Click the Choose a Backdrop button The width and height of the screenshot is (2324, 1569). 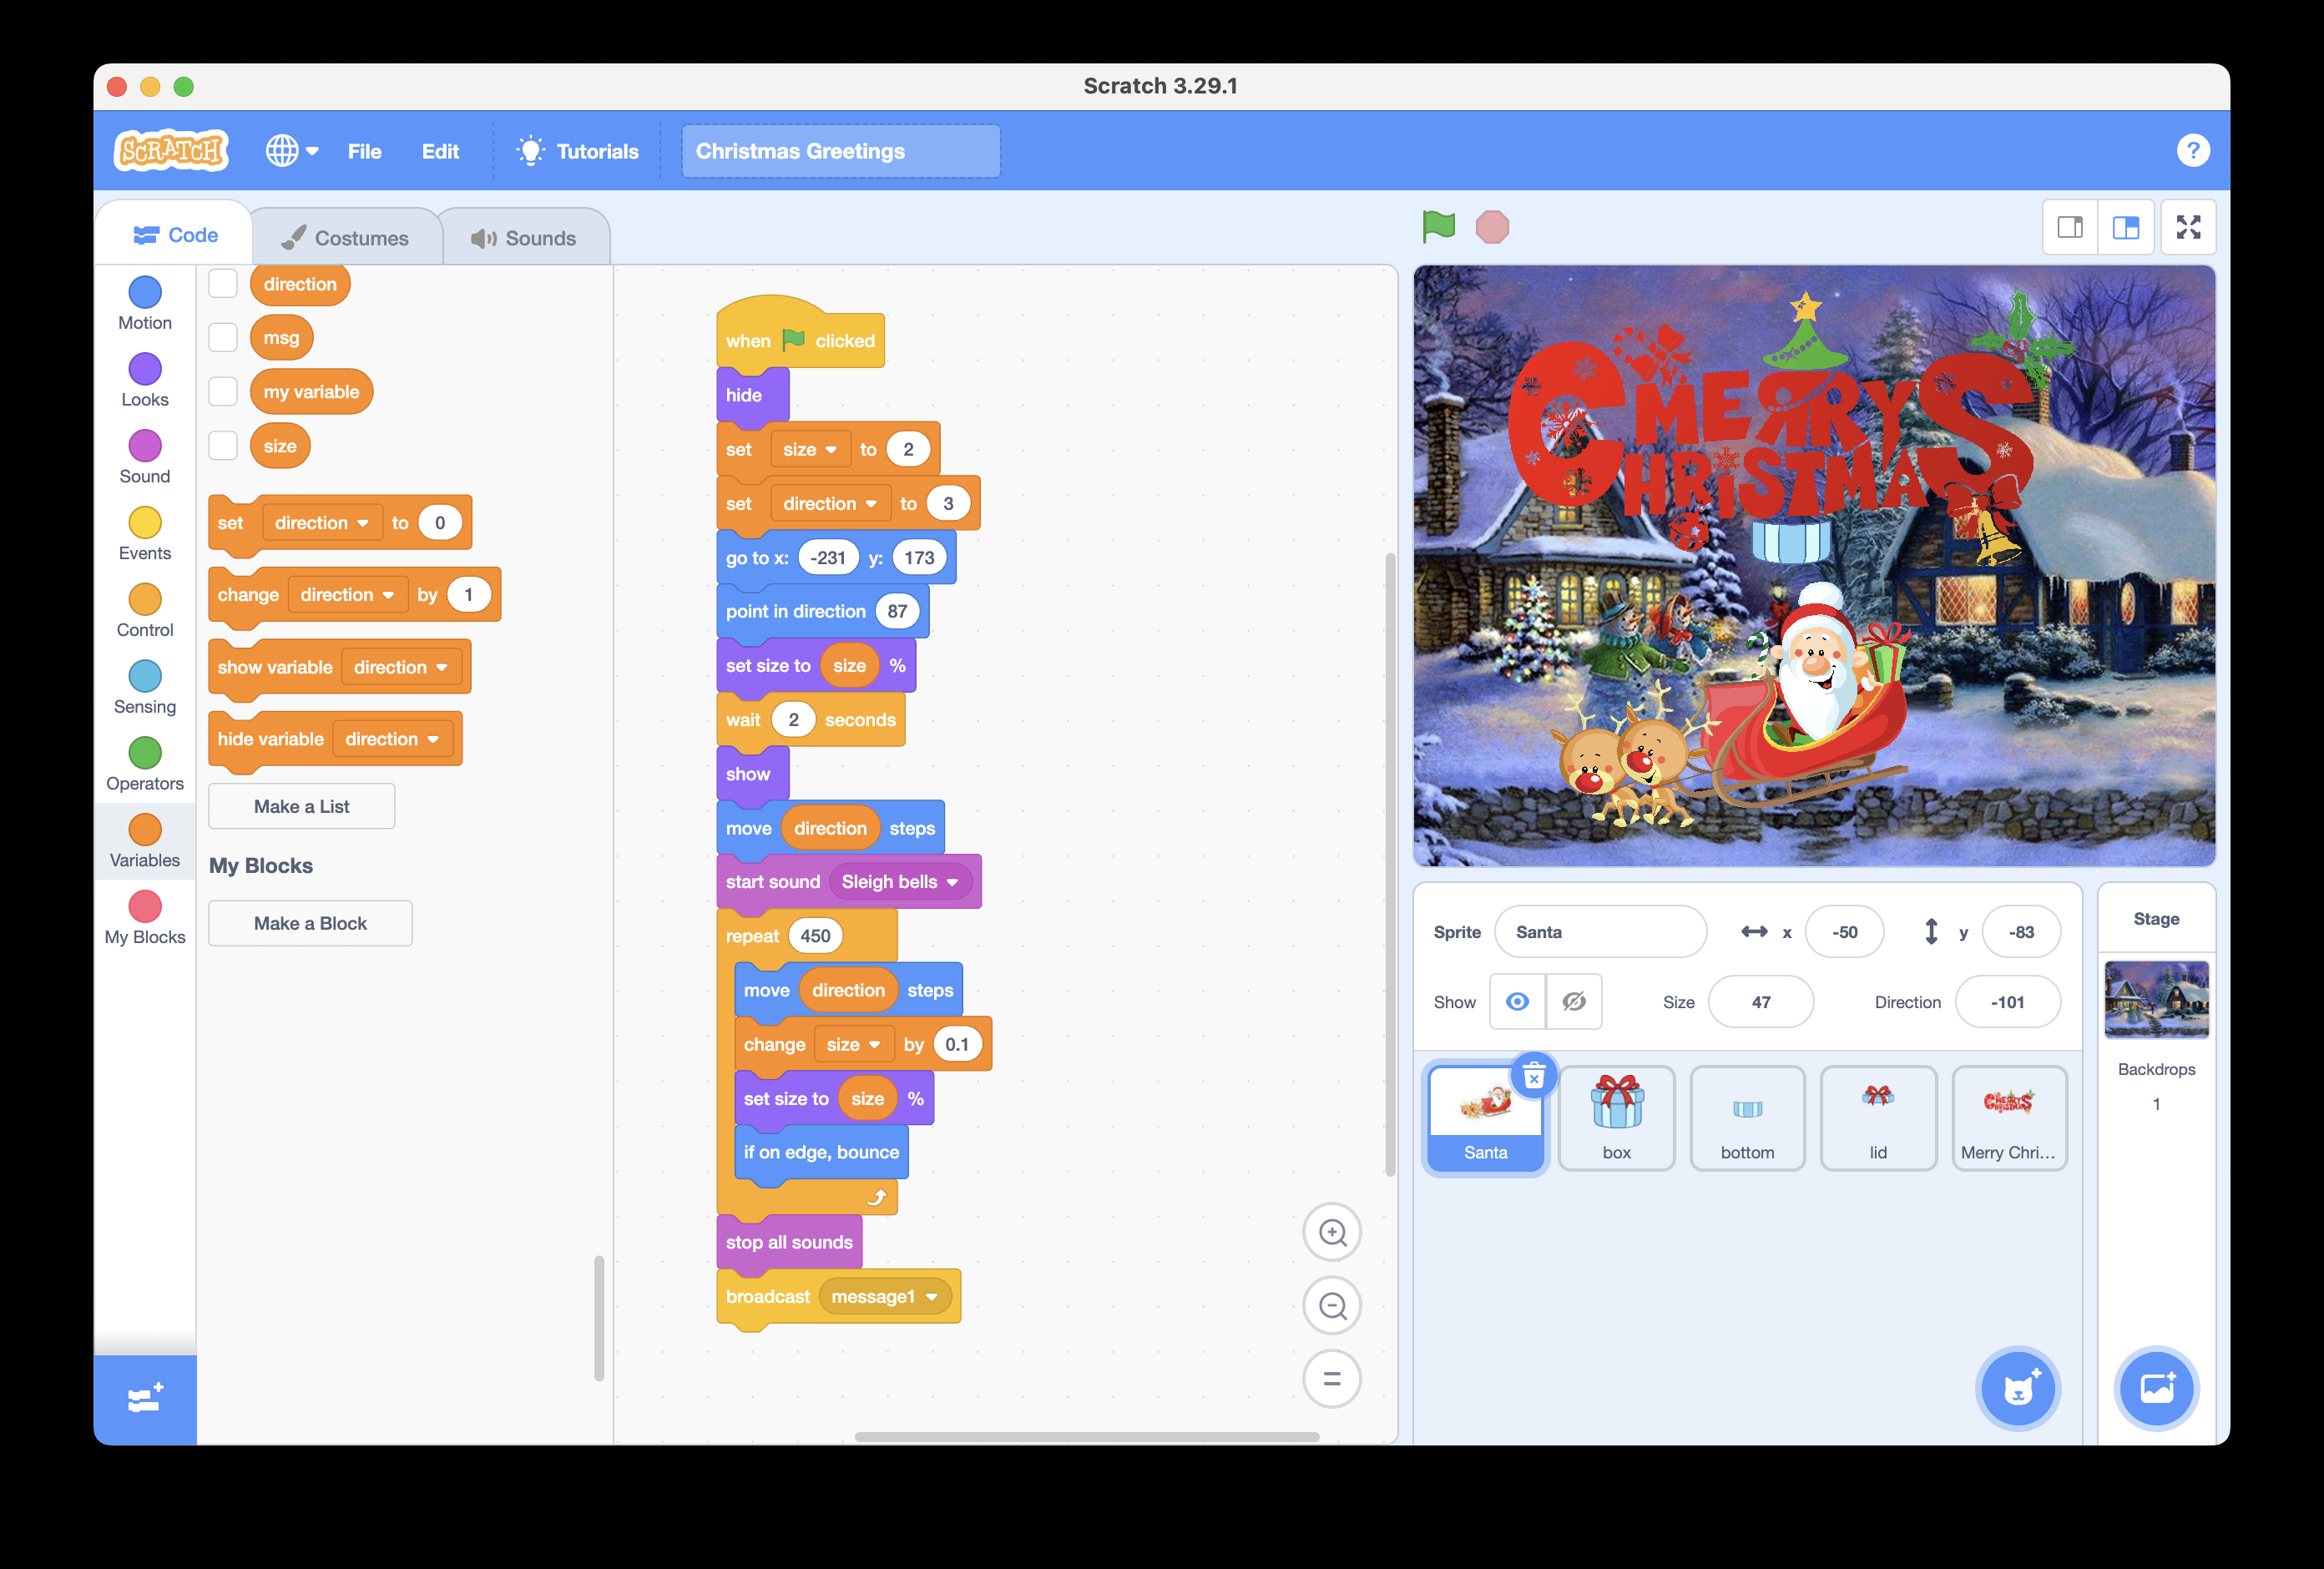pos(2156,1388)
